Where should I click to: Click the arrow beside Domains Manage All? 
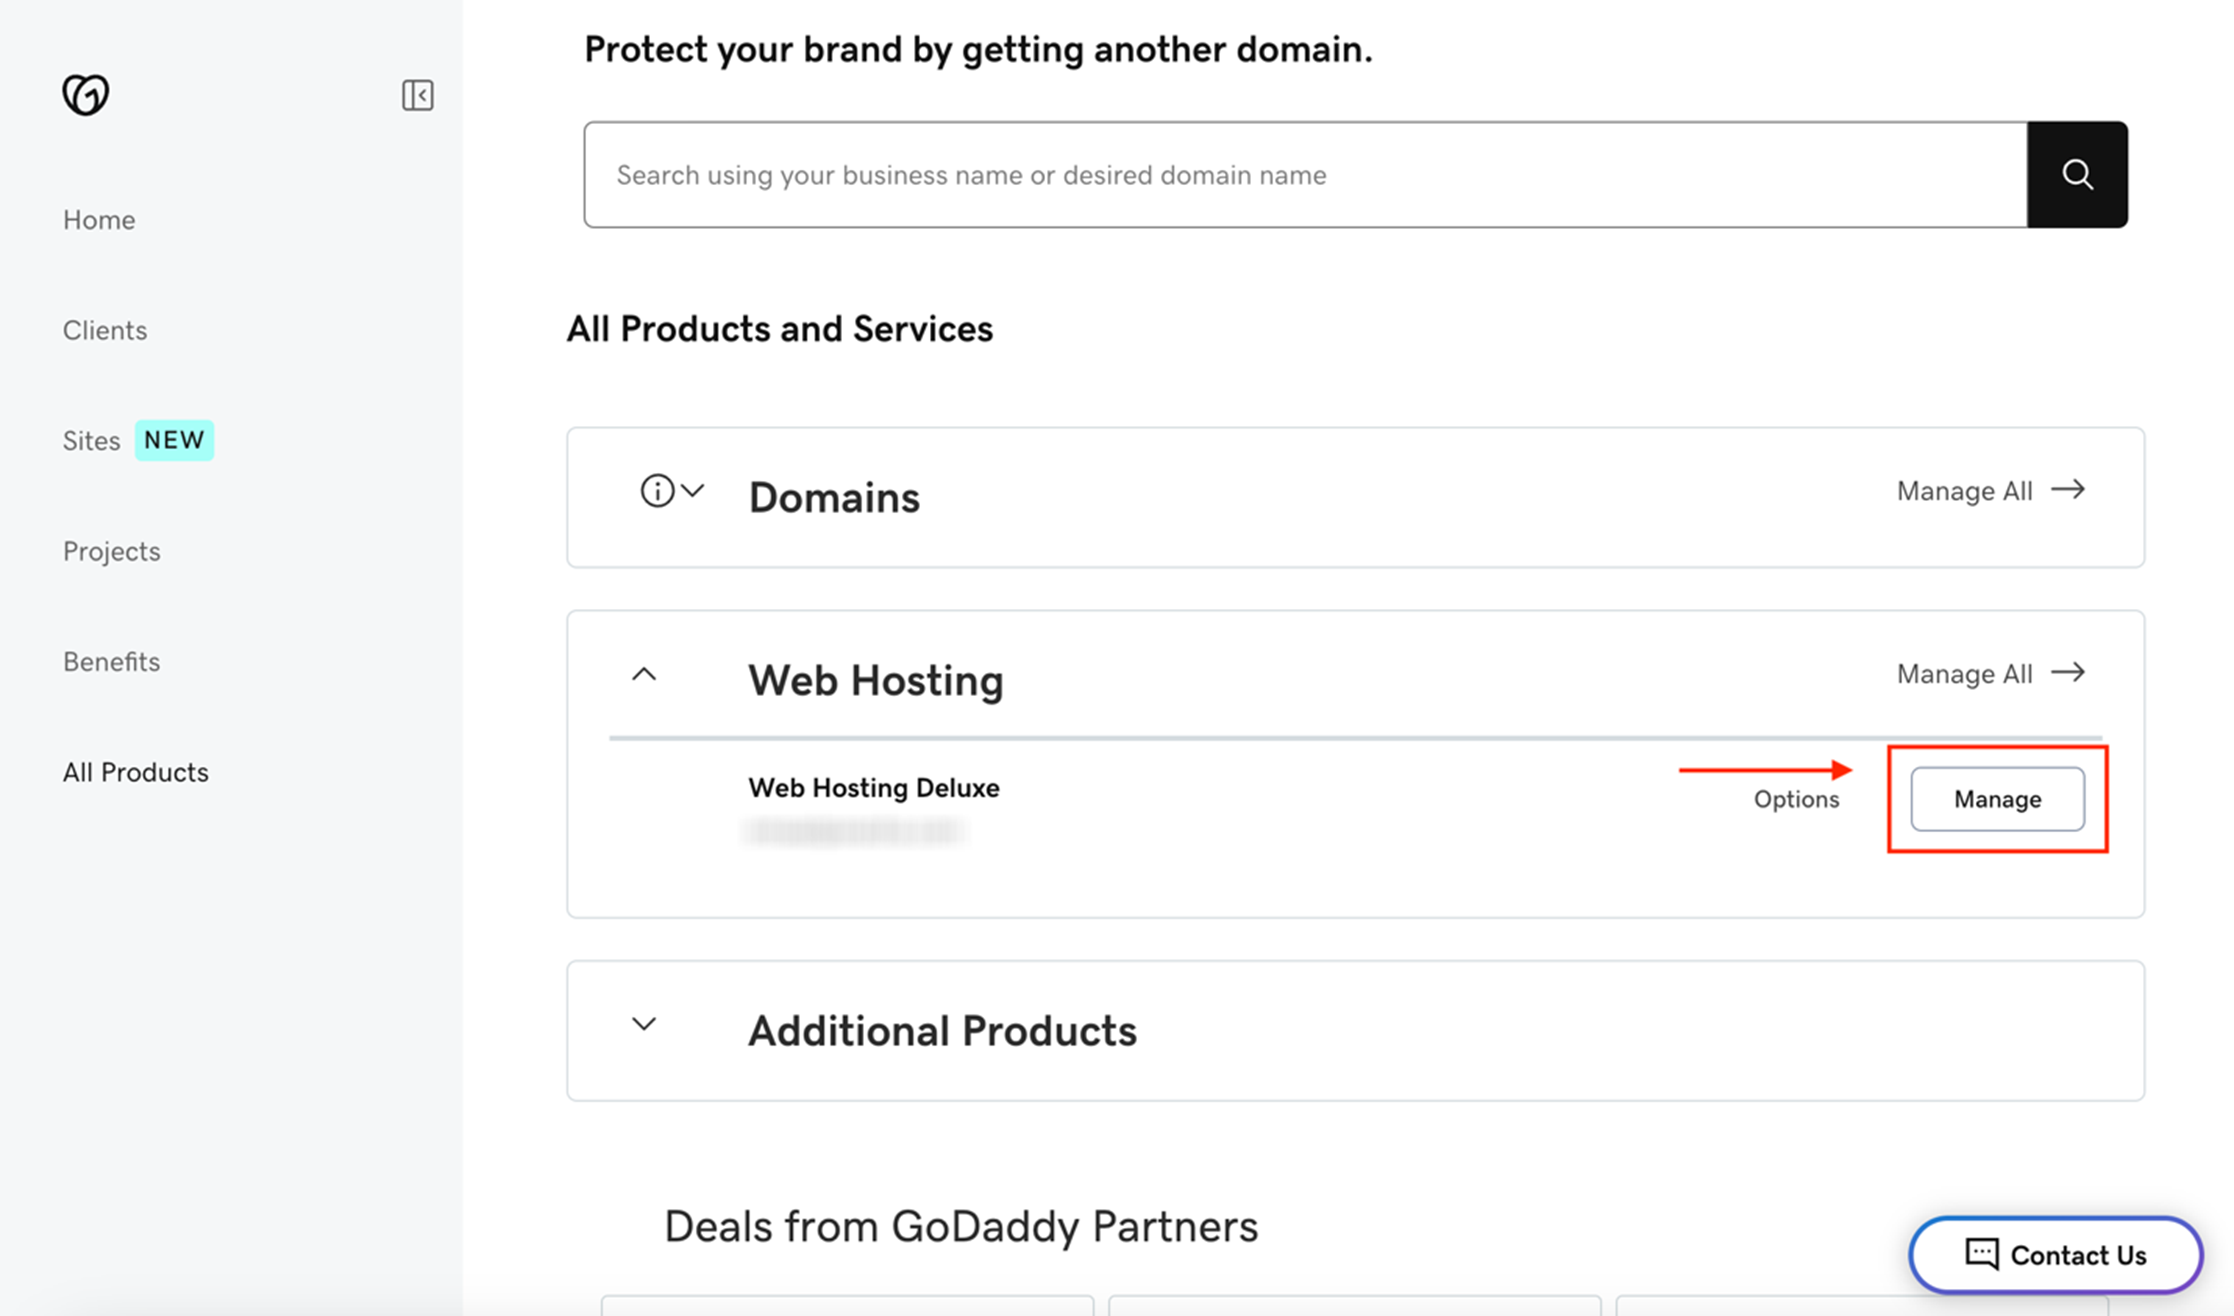click(2068, 490)
